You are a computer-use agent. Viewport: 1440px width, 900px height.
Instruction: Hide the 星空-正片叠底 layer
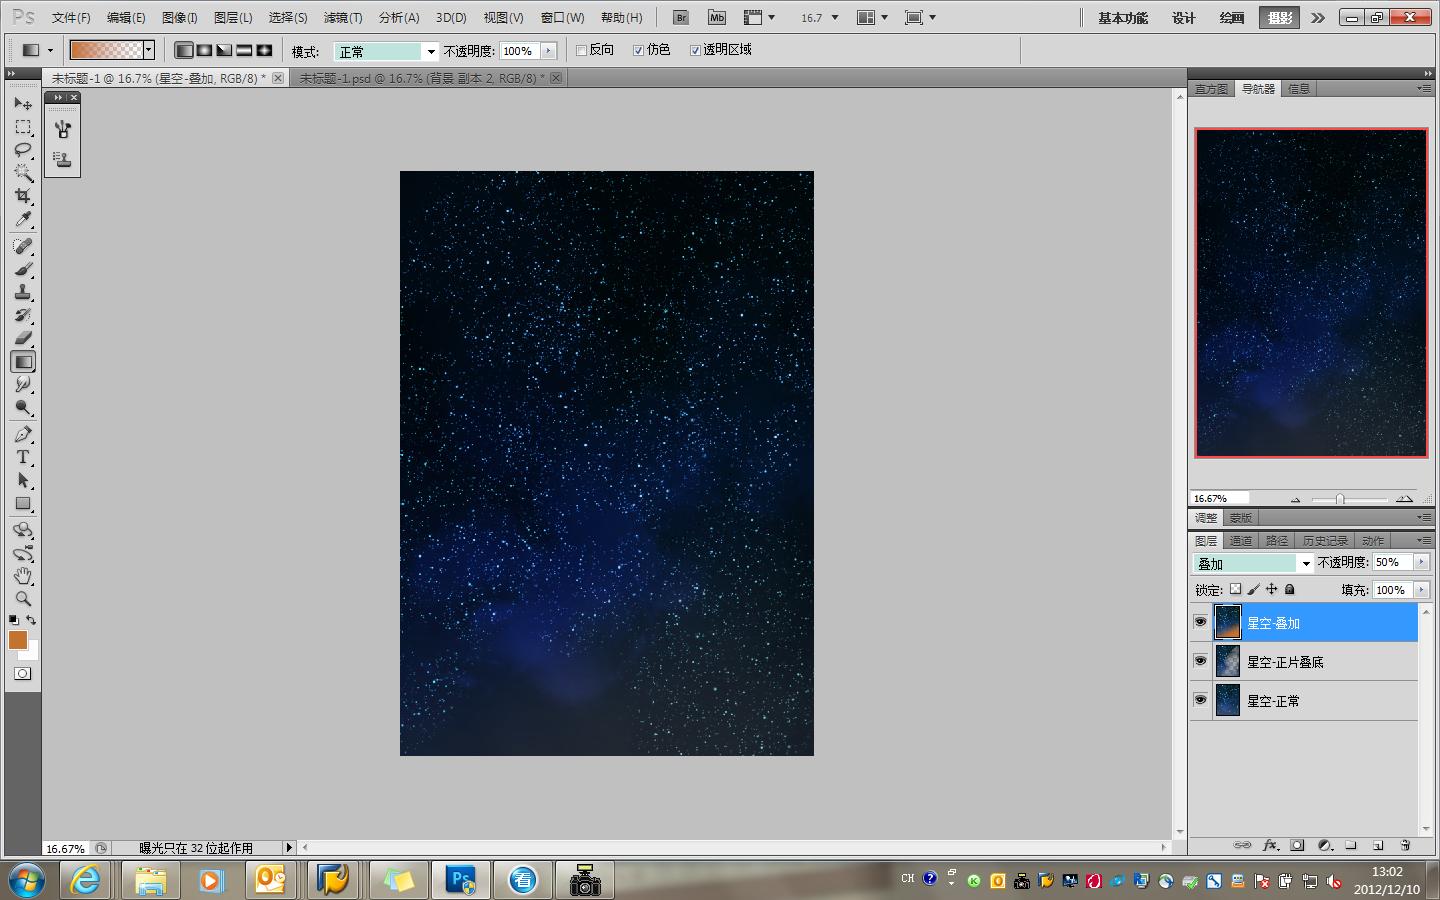click(1200, 661)
